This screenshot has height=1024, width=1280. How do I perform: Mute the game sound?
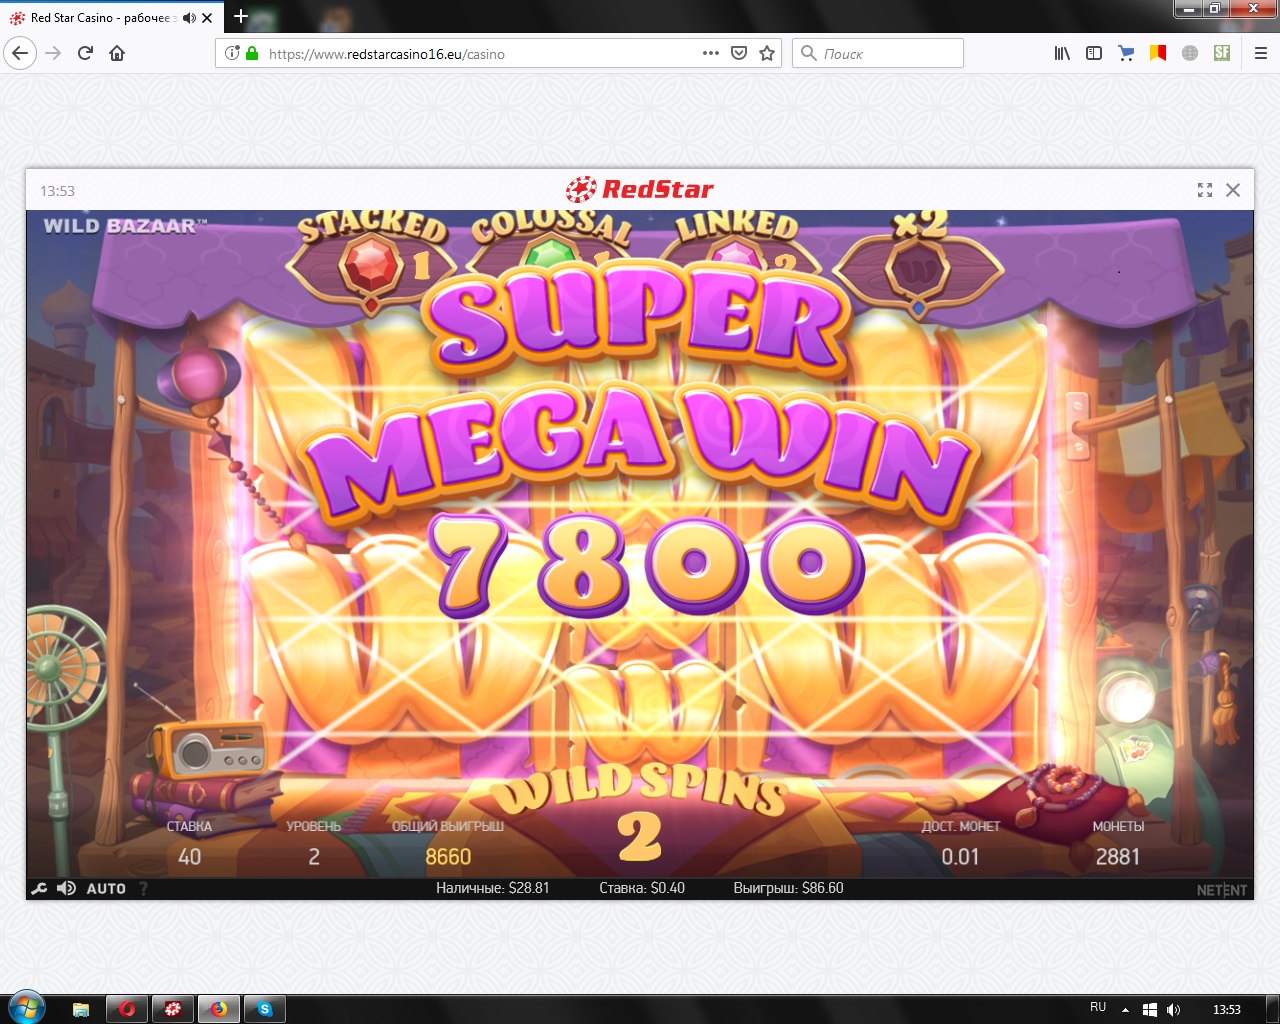pos(66,888)
